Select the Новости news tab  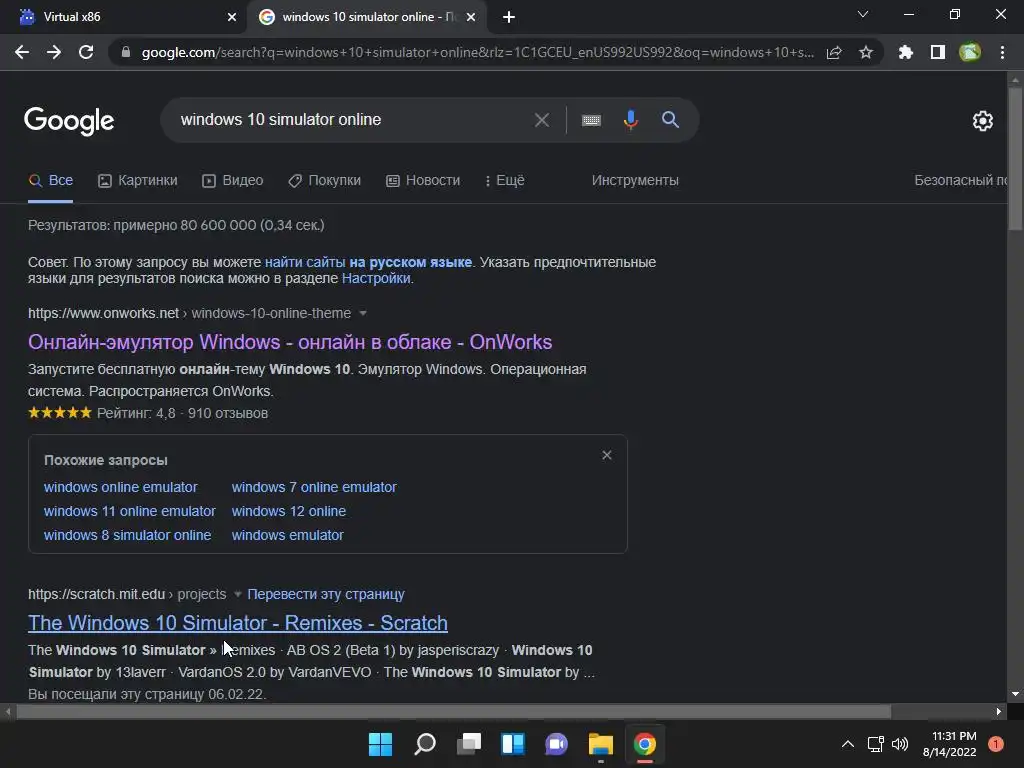[x=423, y=180]
